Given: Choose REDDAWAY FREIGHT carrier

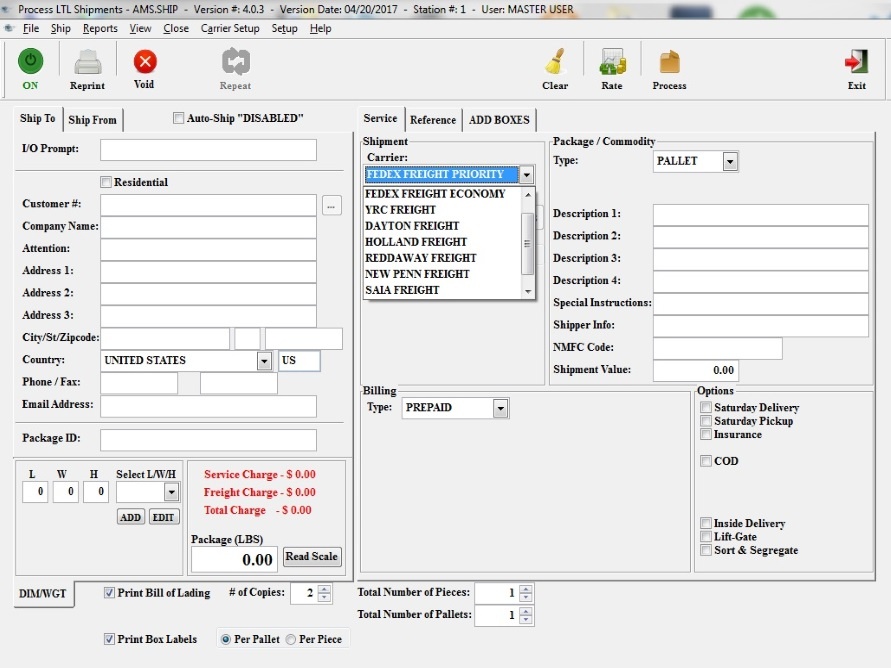Looking at the screenshot, I should coord(442,258).
